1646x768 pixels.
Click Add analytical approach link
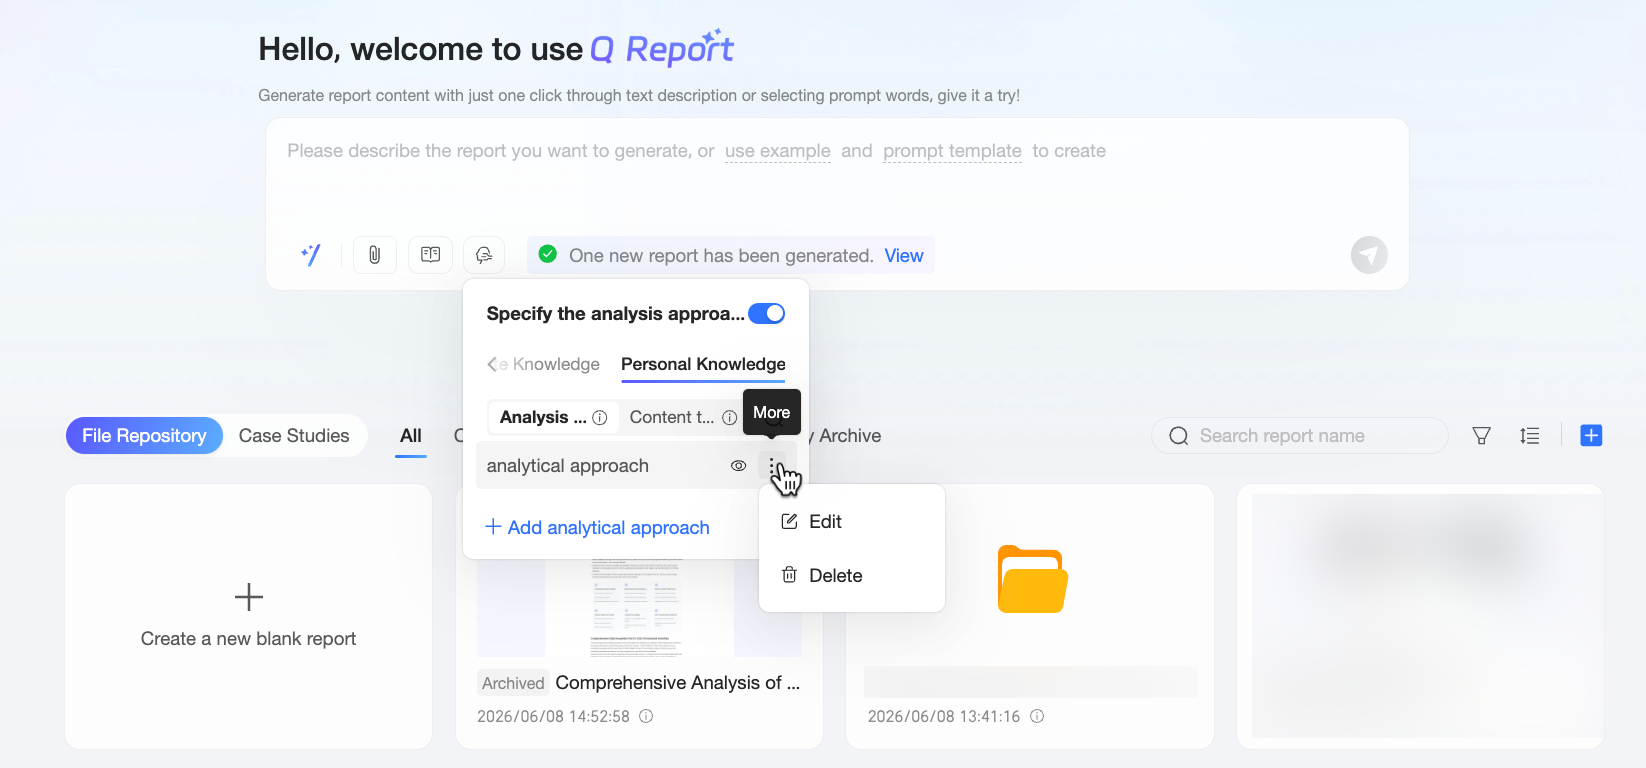pos(598,527)
